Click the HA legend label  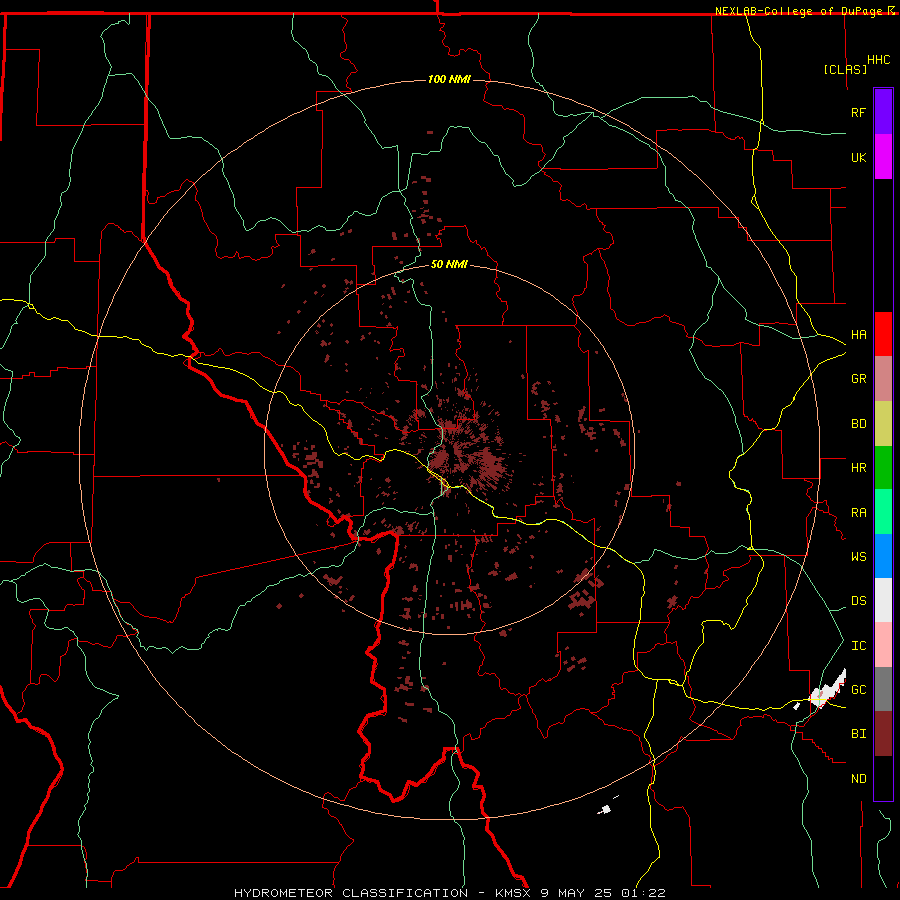(858, 335)
